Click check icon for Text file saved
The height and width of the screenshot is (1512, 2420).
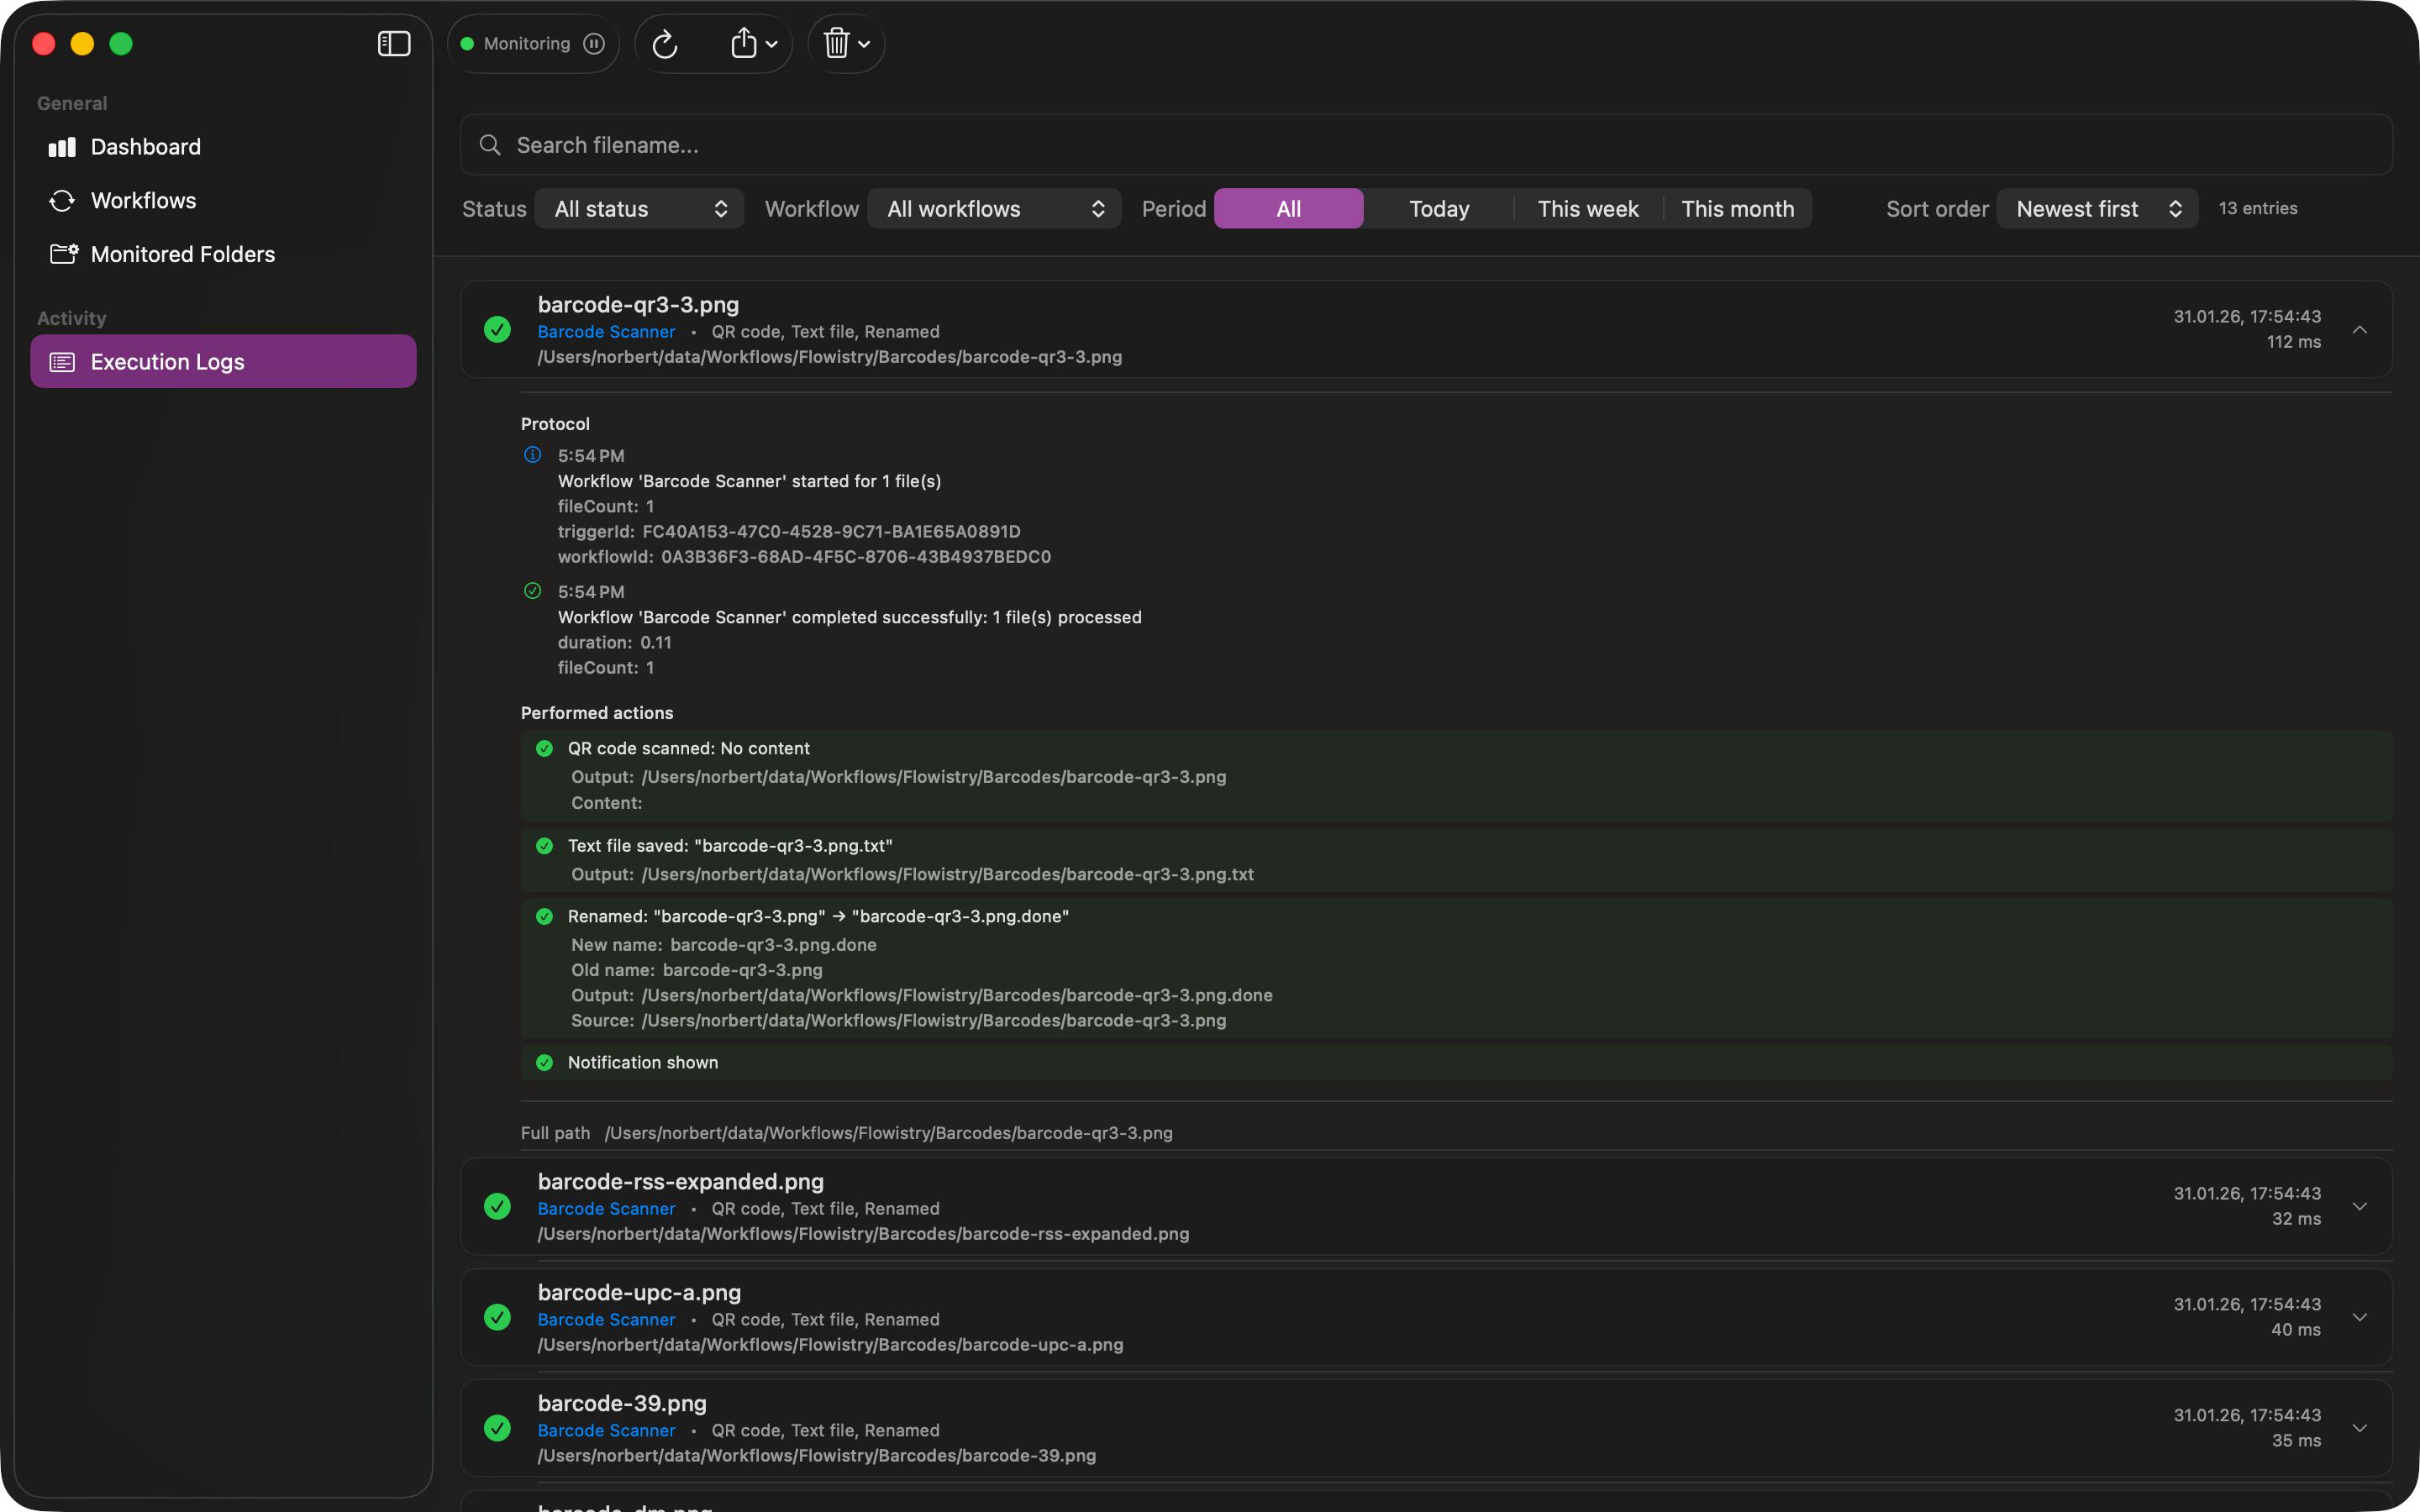click(545, 846)
